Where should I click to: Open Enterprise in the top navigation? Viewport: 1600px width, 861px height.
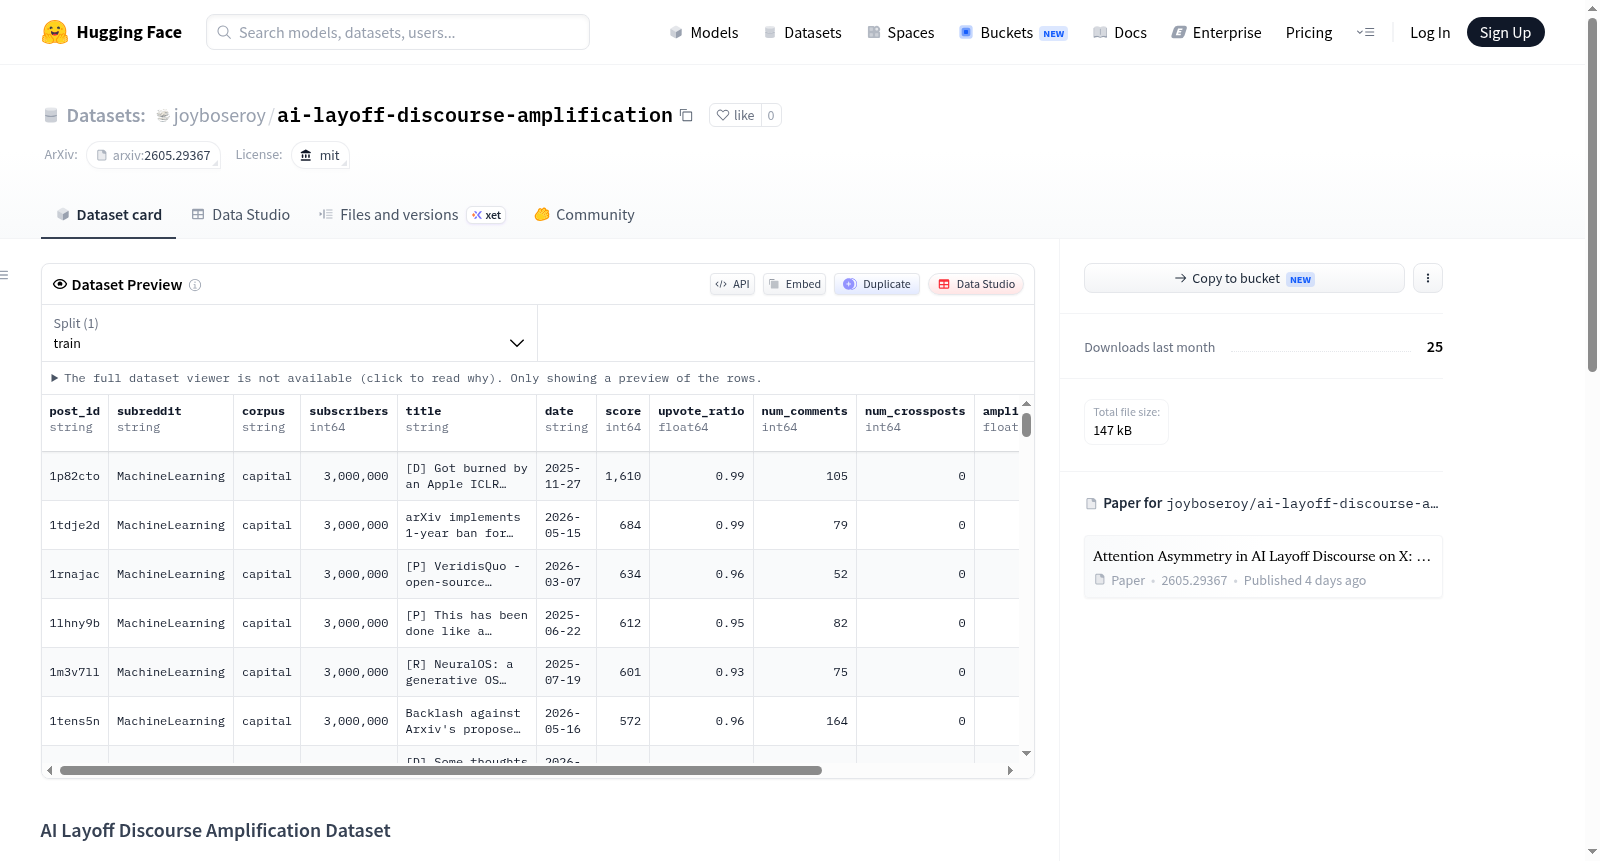pos(1216,32)
